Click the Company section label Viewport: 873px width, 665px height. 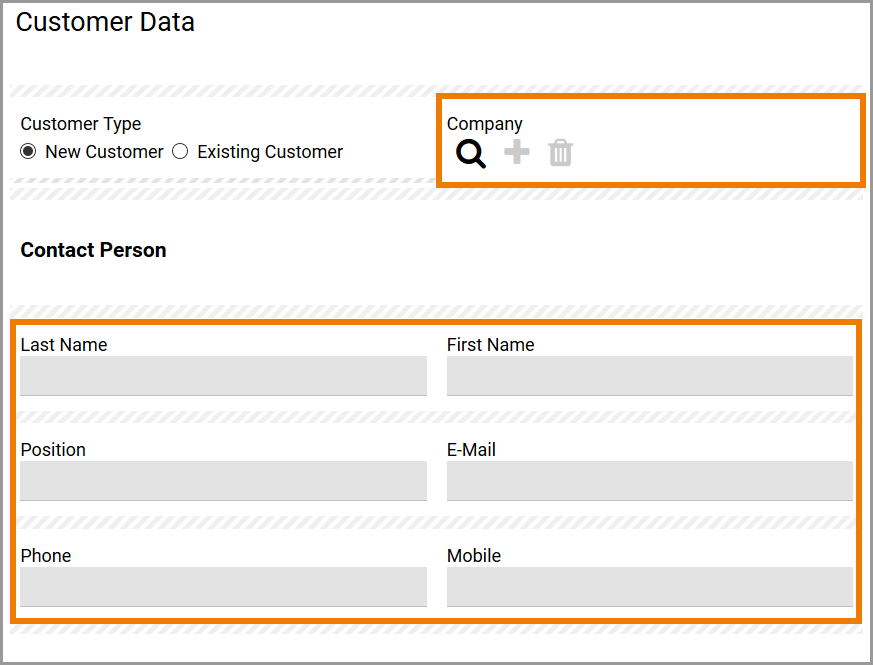[x=484, y=124]
